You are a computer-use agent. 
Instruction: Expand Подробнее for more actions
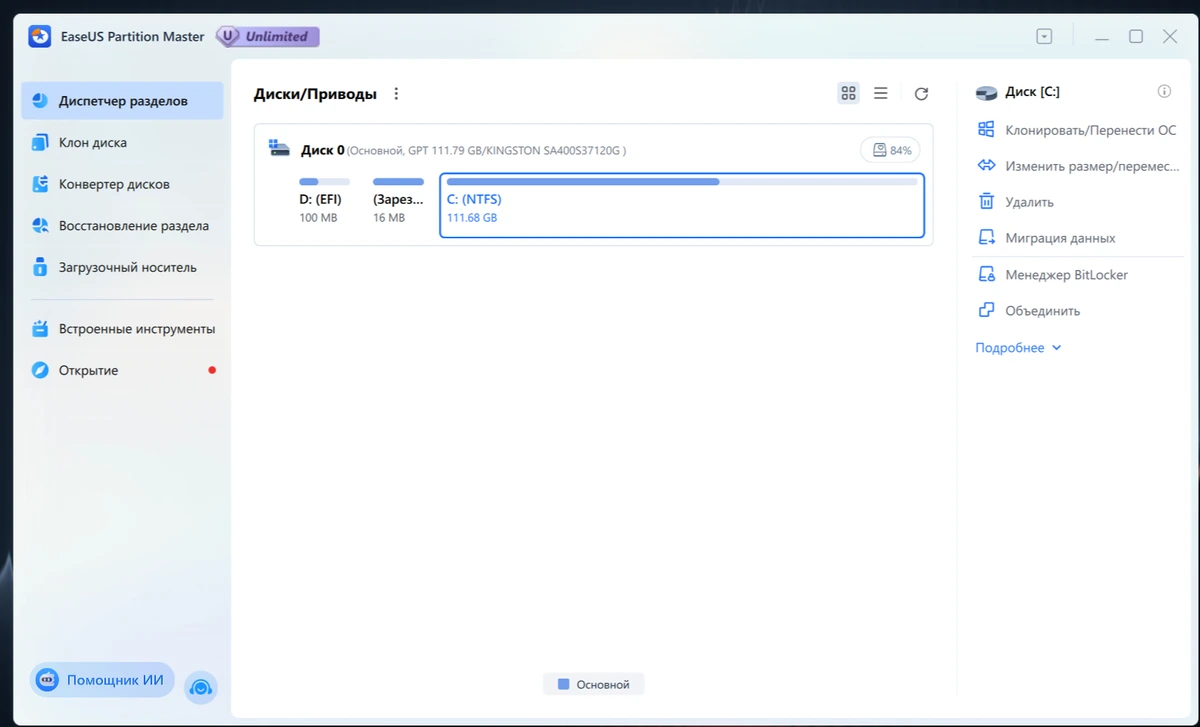1018,348
